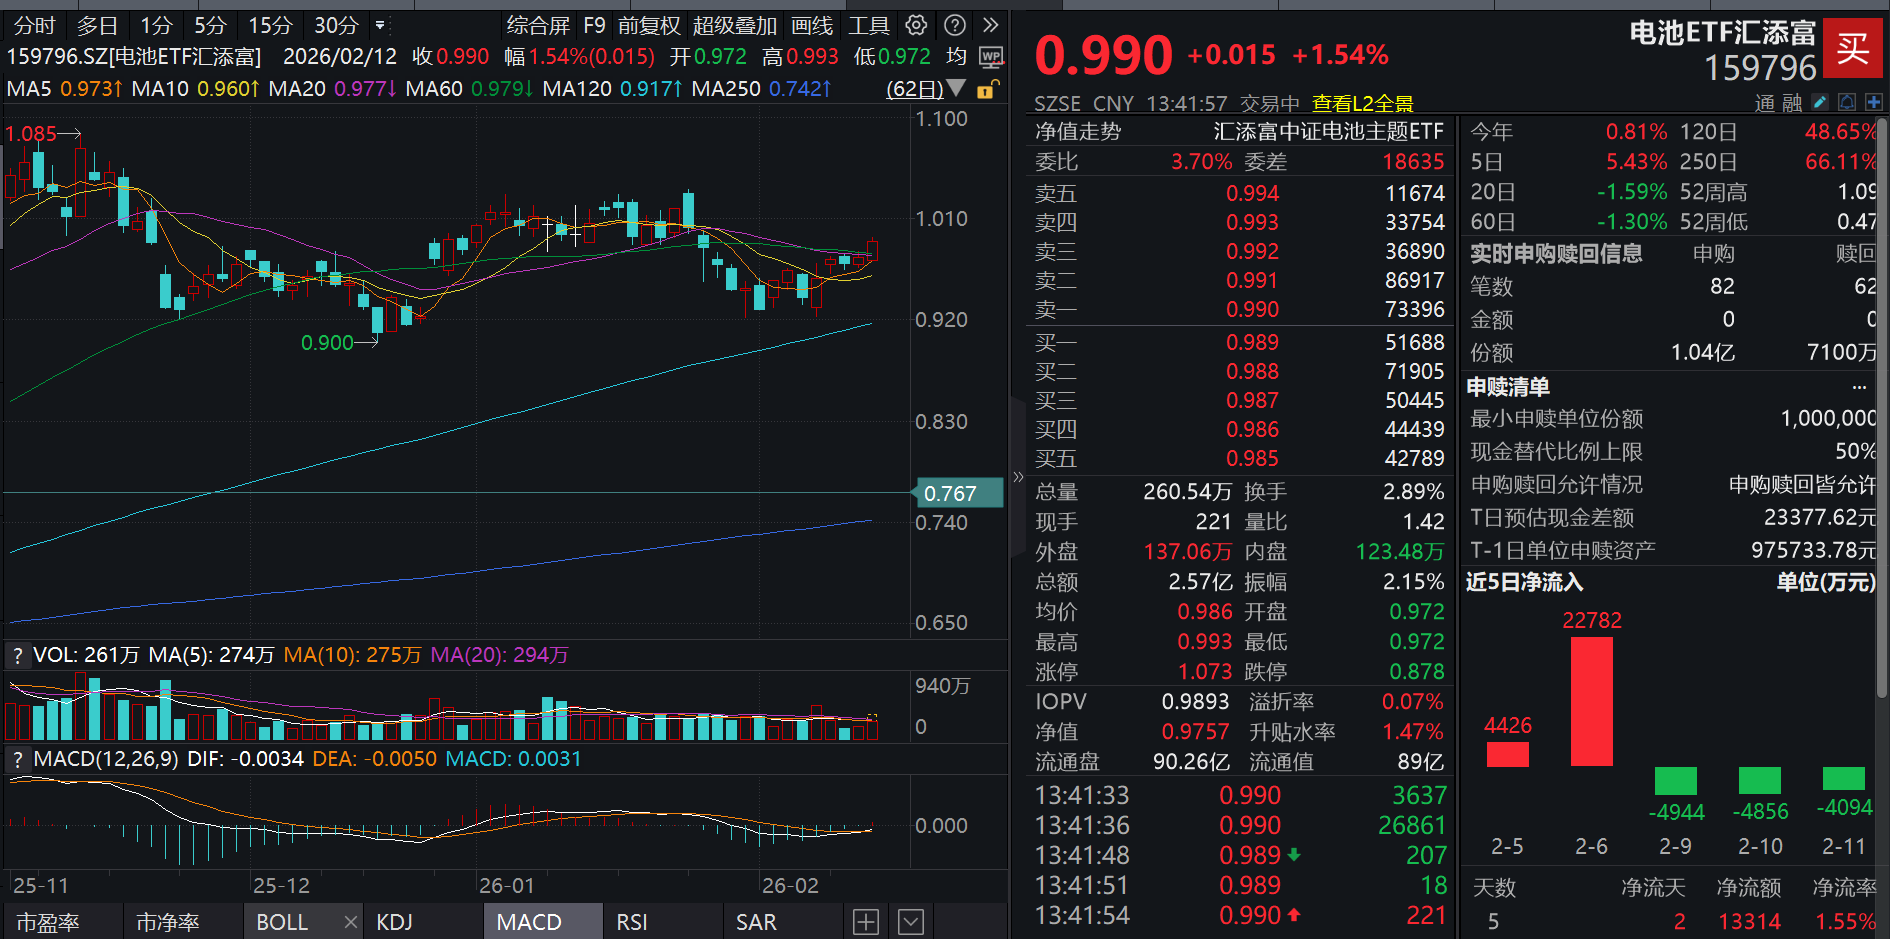The height and width of the screenshot is (939, 1890).
Task: Switch to the 5分 timeframe tab
Action: [210, 26]
